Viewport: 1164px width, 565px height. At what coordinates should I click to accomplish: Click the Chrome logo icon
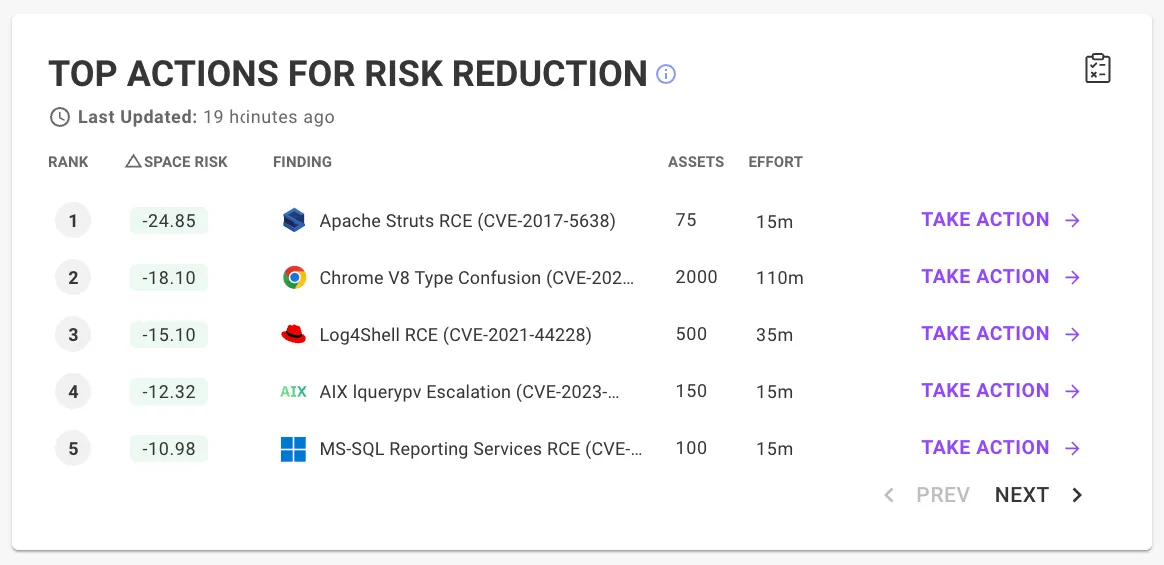pos(294,278)
